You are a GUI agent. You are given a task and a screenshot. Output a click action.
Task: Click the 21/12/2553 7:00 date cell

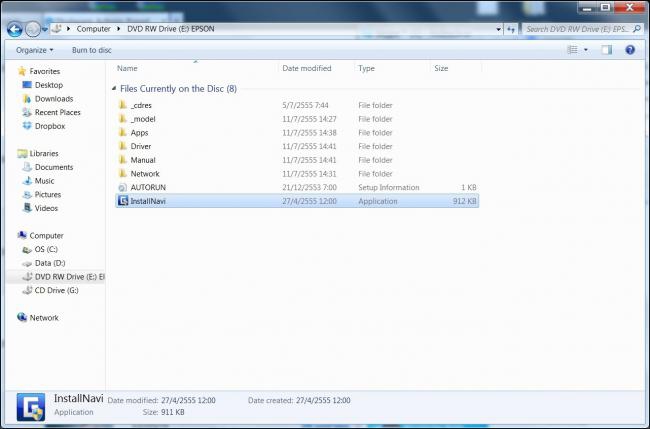pyautogui.click(x=309, y=187)
